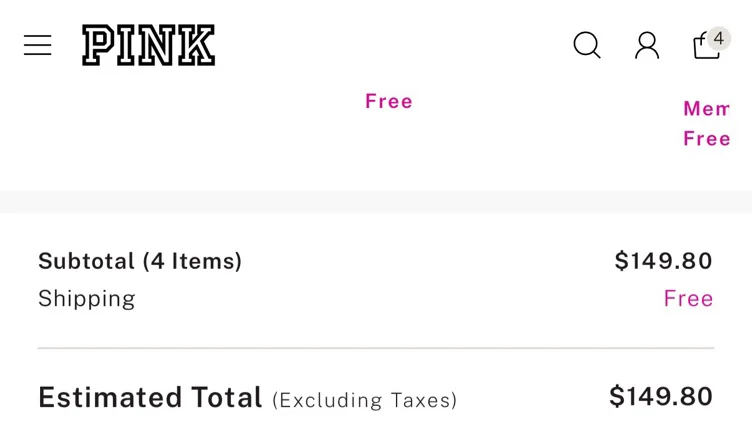Open search with the magnifier icon
The image size is (752, 431).
pyautogui.click(x=587, y=45)
